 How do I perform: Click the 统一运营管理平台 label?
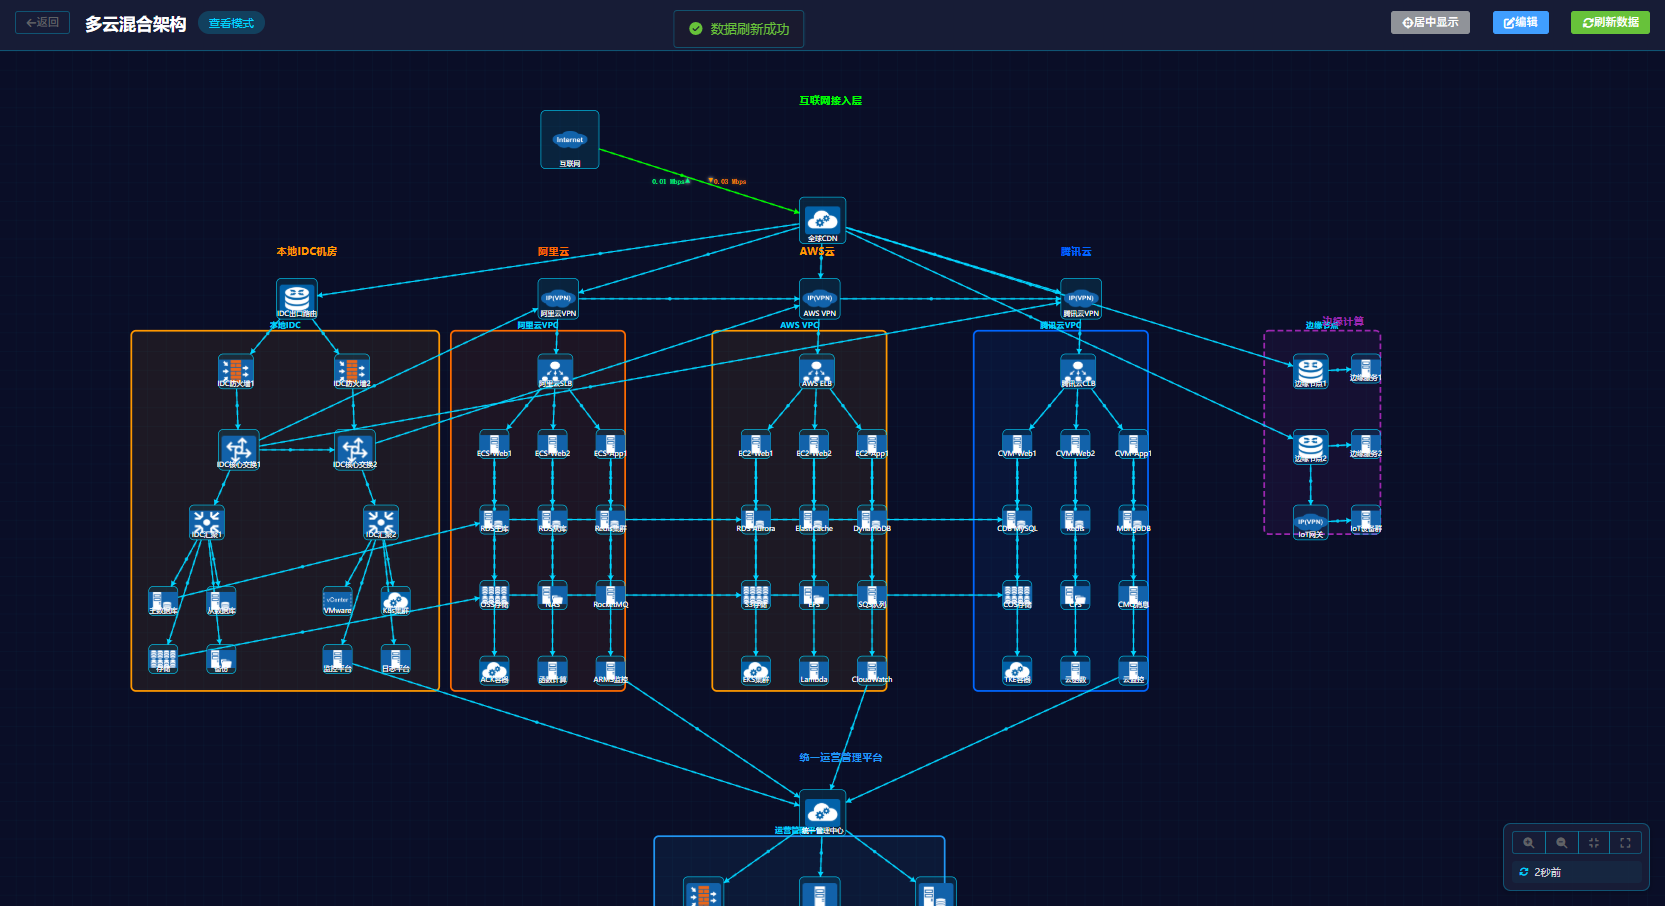click(841, 757)
